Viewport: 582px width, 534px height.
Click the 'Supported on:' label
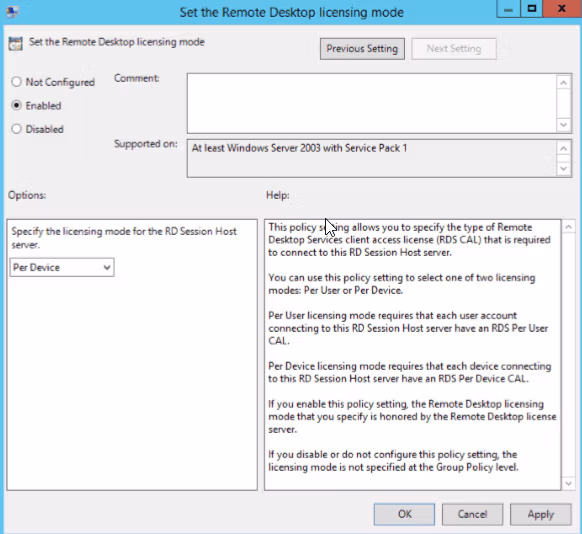tap(146, 144)
